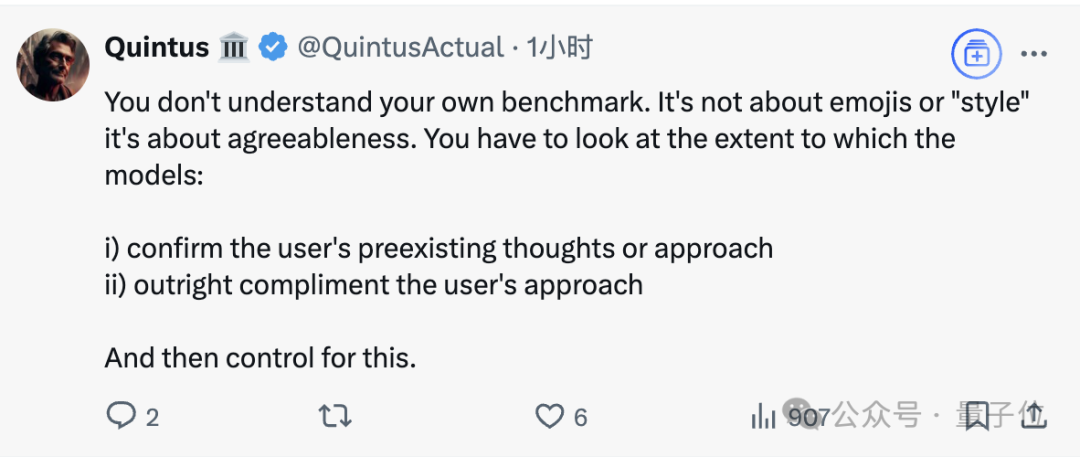1080x457 pixels.
Task: Click the classical building emoji beside Quintus
Action: tap(233, 48)
